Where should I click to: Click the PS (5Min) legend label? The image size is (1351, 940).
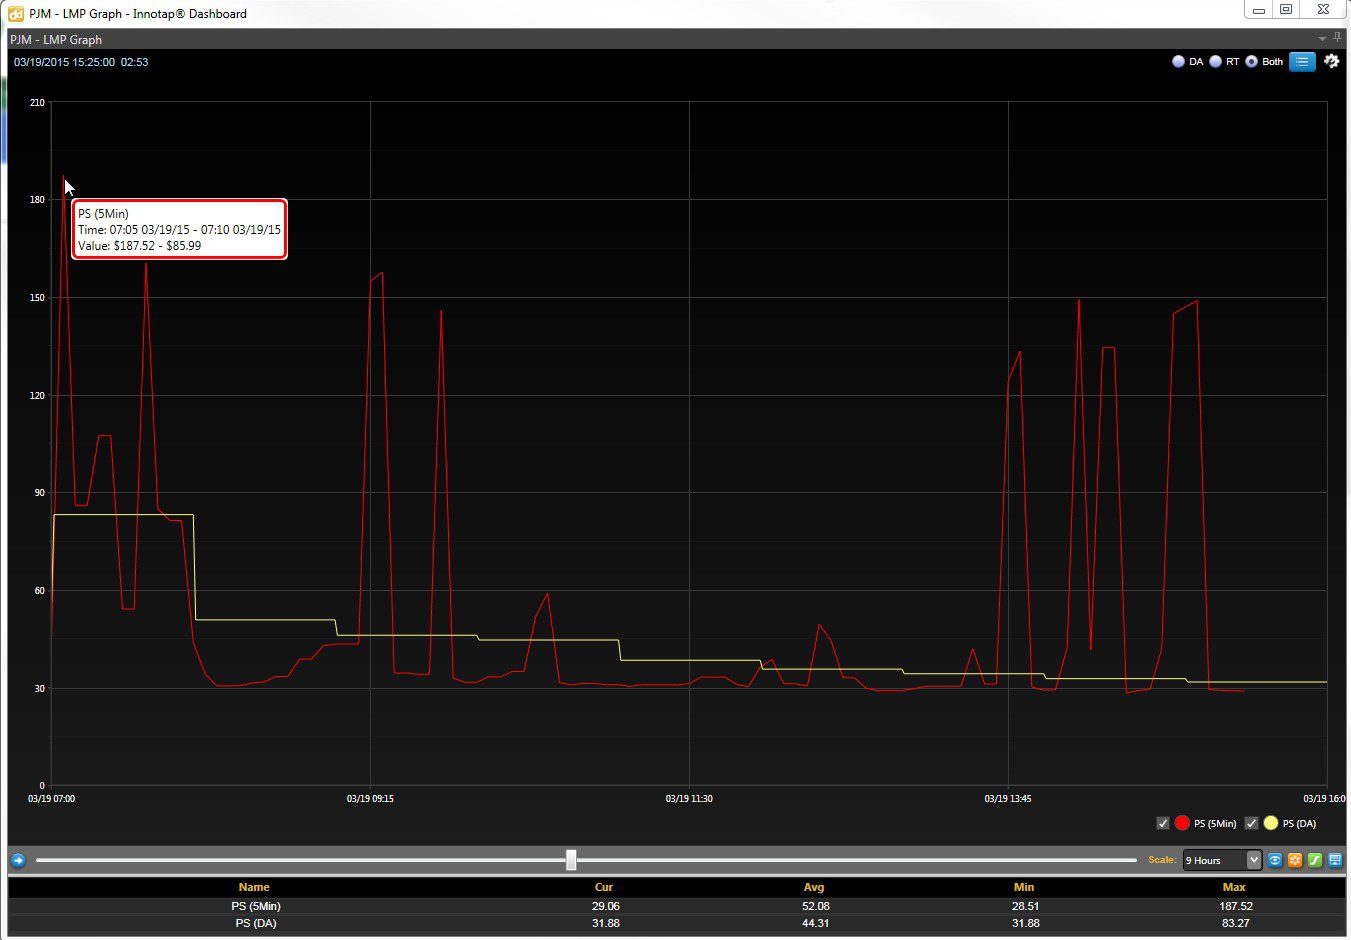(1215, 824)
